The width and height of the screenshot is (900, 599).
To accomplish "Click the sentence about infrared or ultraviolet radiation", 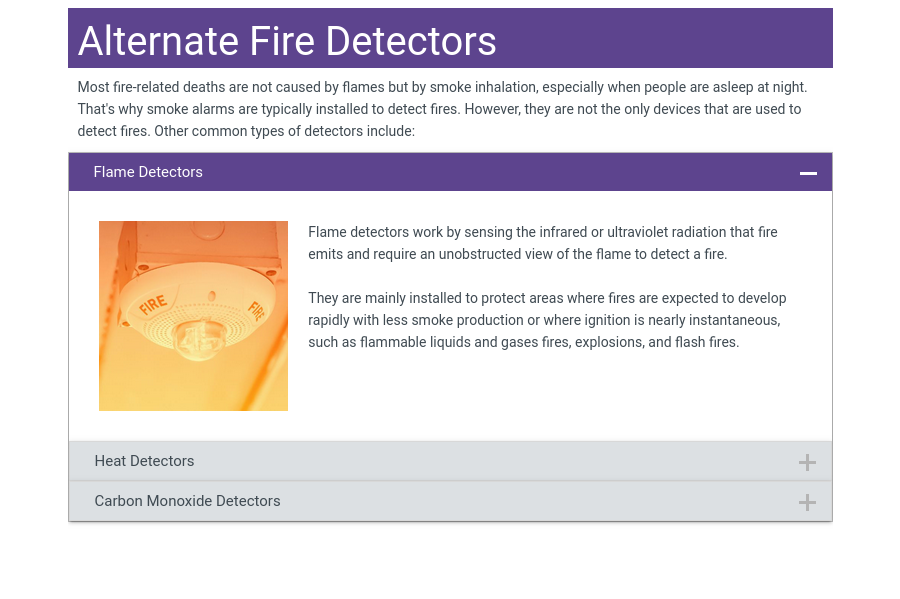I will (542, 232).
